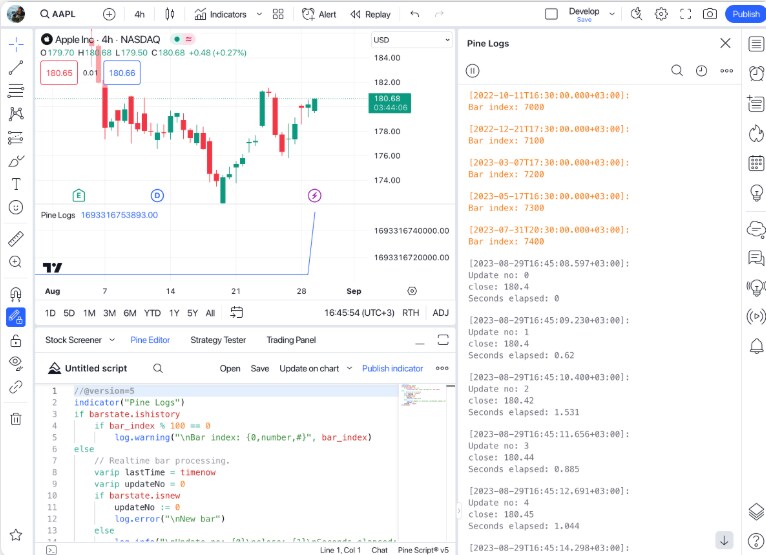Switch to the Pine Editor tab
766x555 pixels.
[x=150, y=340]
